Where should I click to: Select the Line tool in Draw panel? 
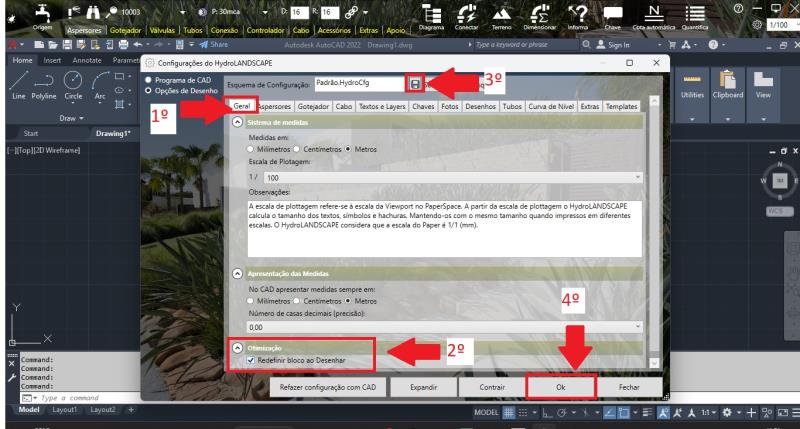(x=18, y=86)
